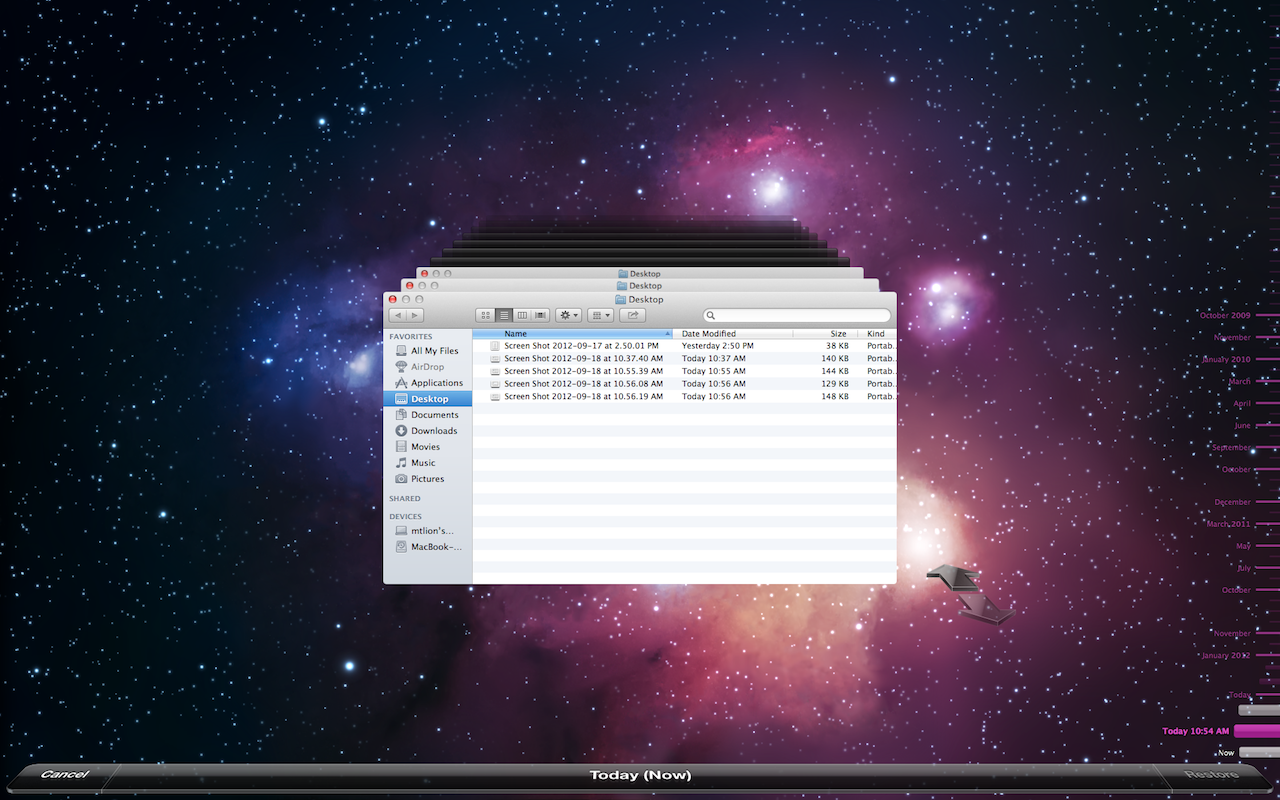Viewport: 1280px width, 800px height.
Task: Click the Applications sidebar icon
Action: coord(401,383)
